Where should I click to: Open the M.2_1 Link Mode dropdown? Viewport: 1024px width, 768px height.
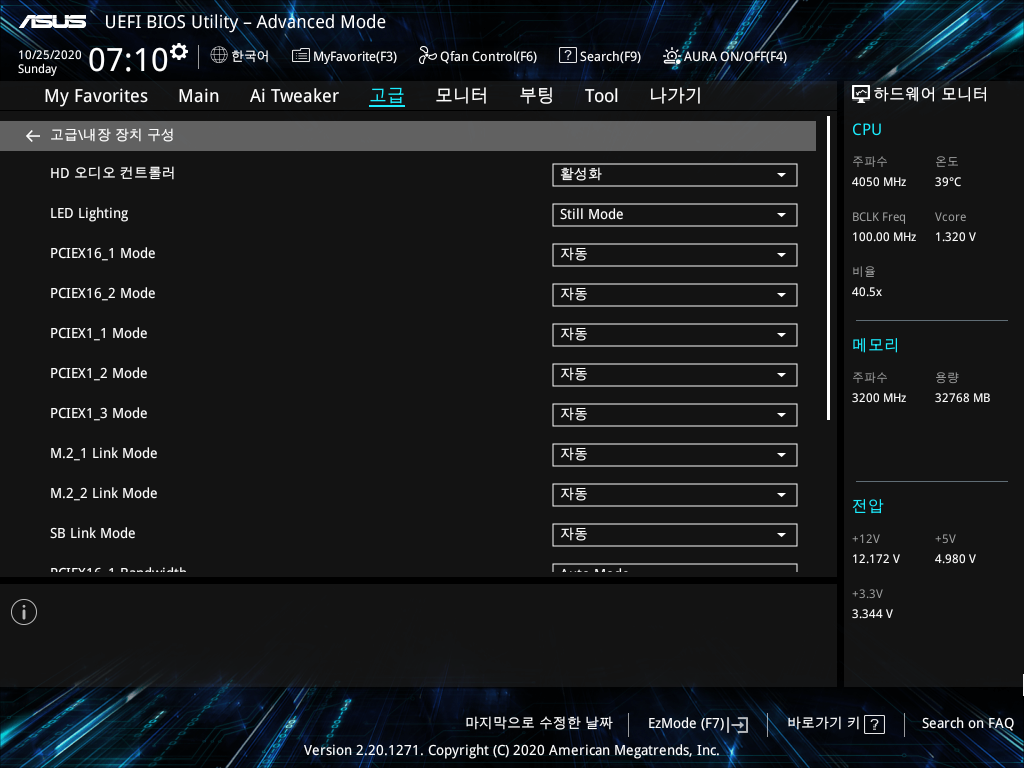tap(675, 455)
